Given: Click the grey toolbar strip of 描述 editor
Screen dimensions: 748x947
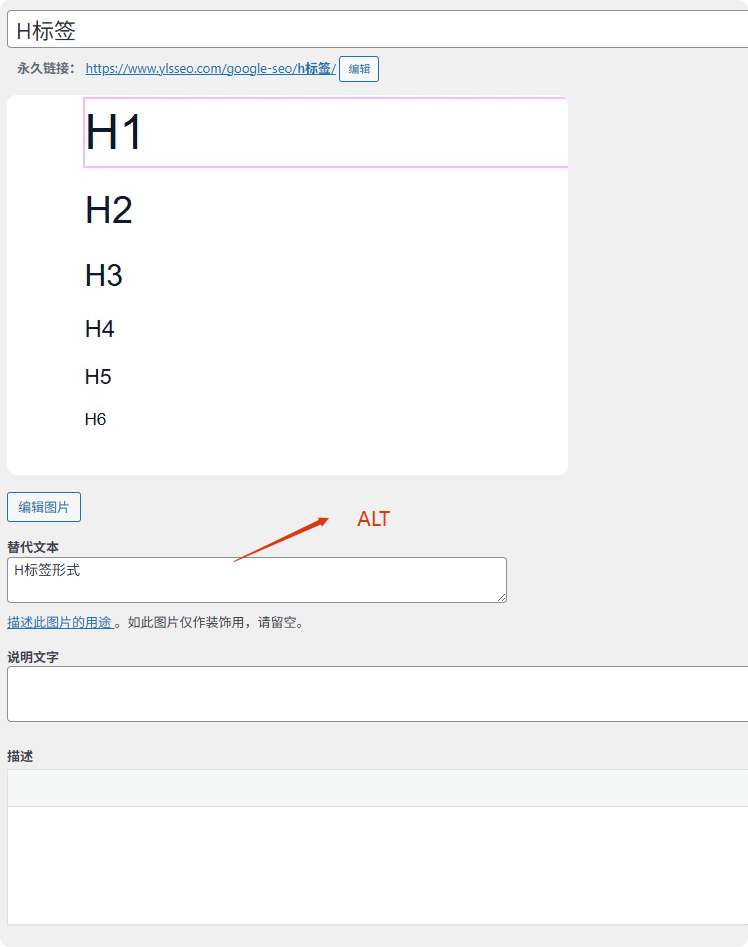Looking at the screenshot, I should pyautogui.click(x=376, y=788).
